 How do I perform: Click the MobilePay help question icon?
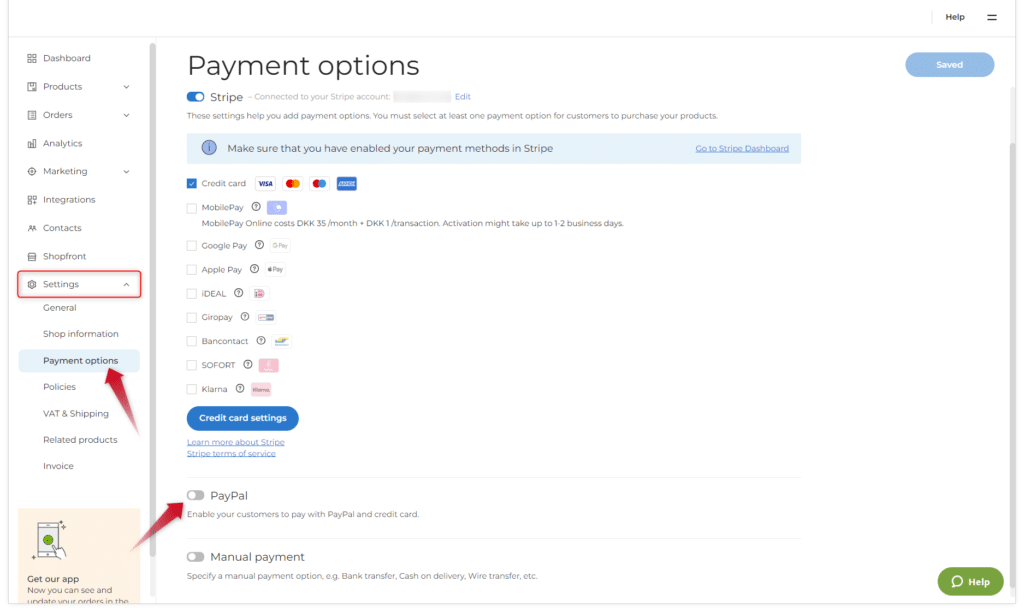[x=256, y=207]
